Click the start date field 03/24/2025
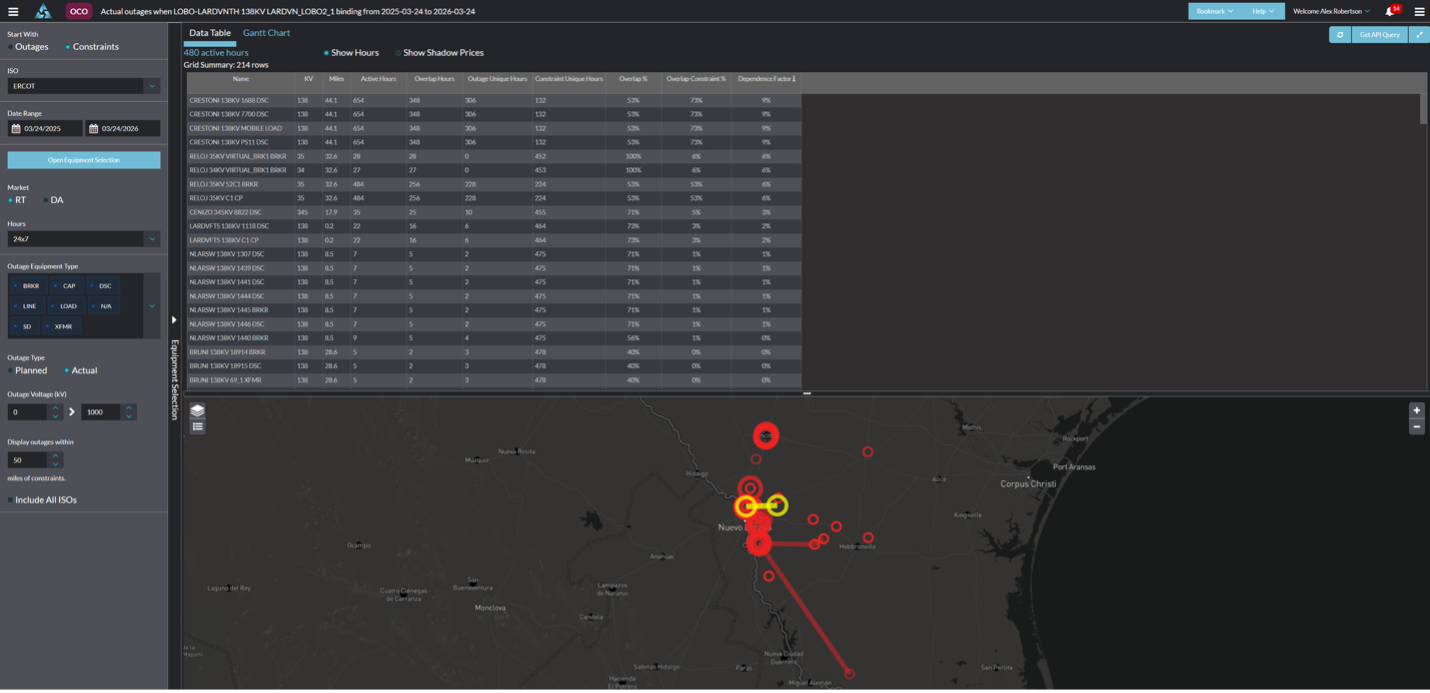This screenshot has height=693, width=1430. pos(45,129)
